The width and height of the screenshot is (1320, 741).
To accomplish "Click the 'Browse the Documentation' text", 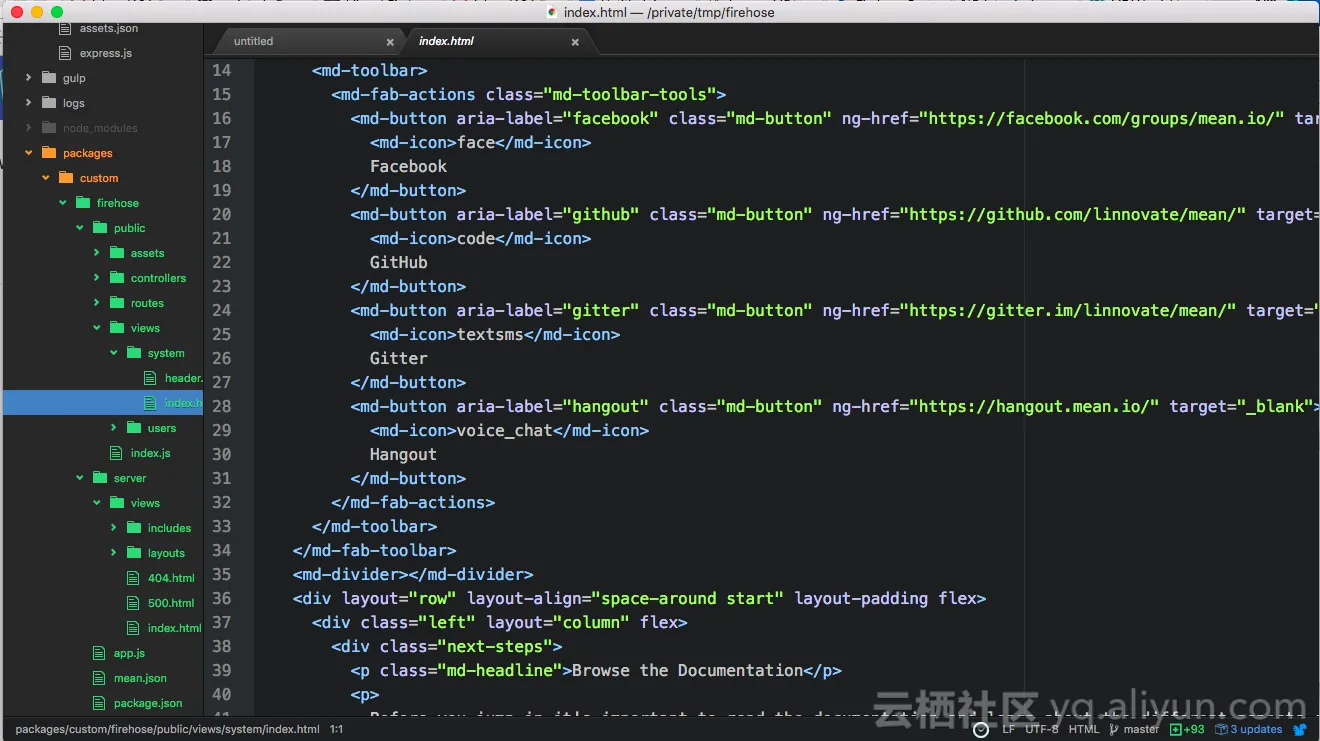I will (x=688, y=670).
